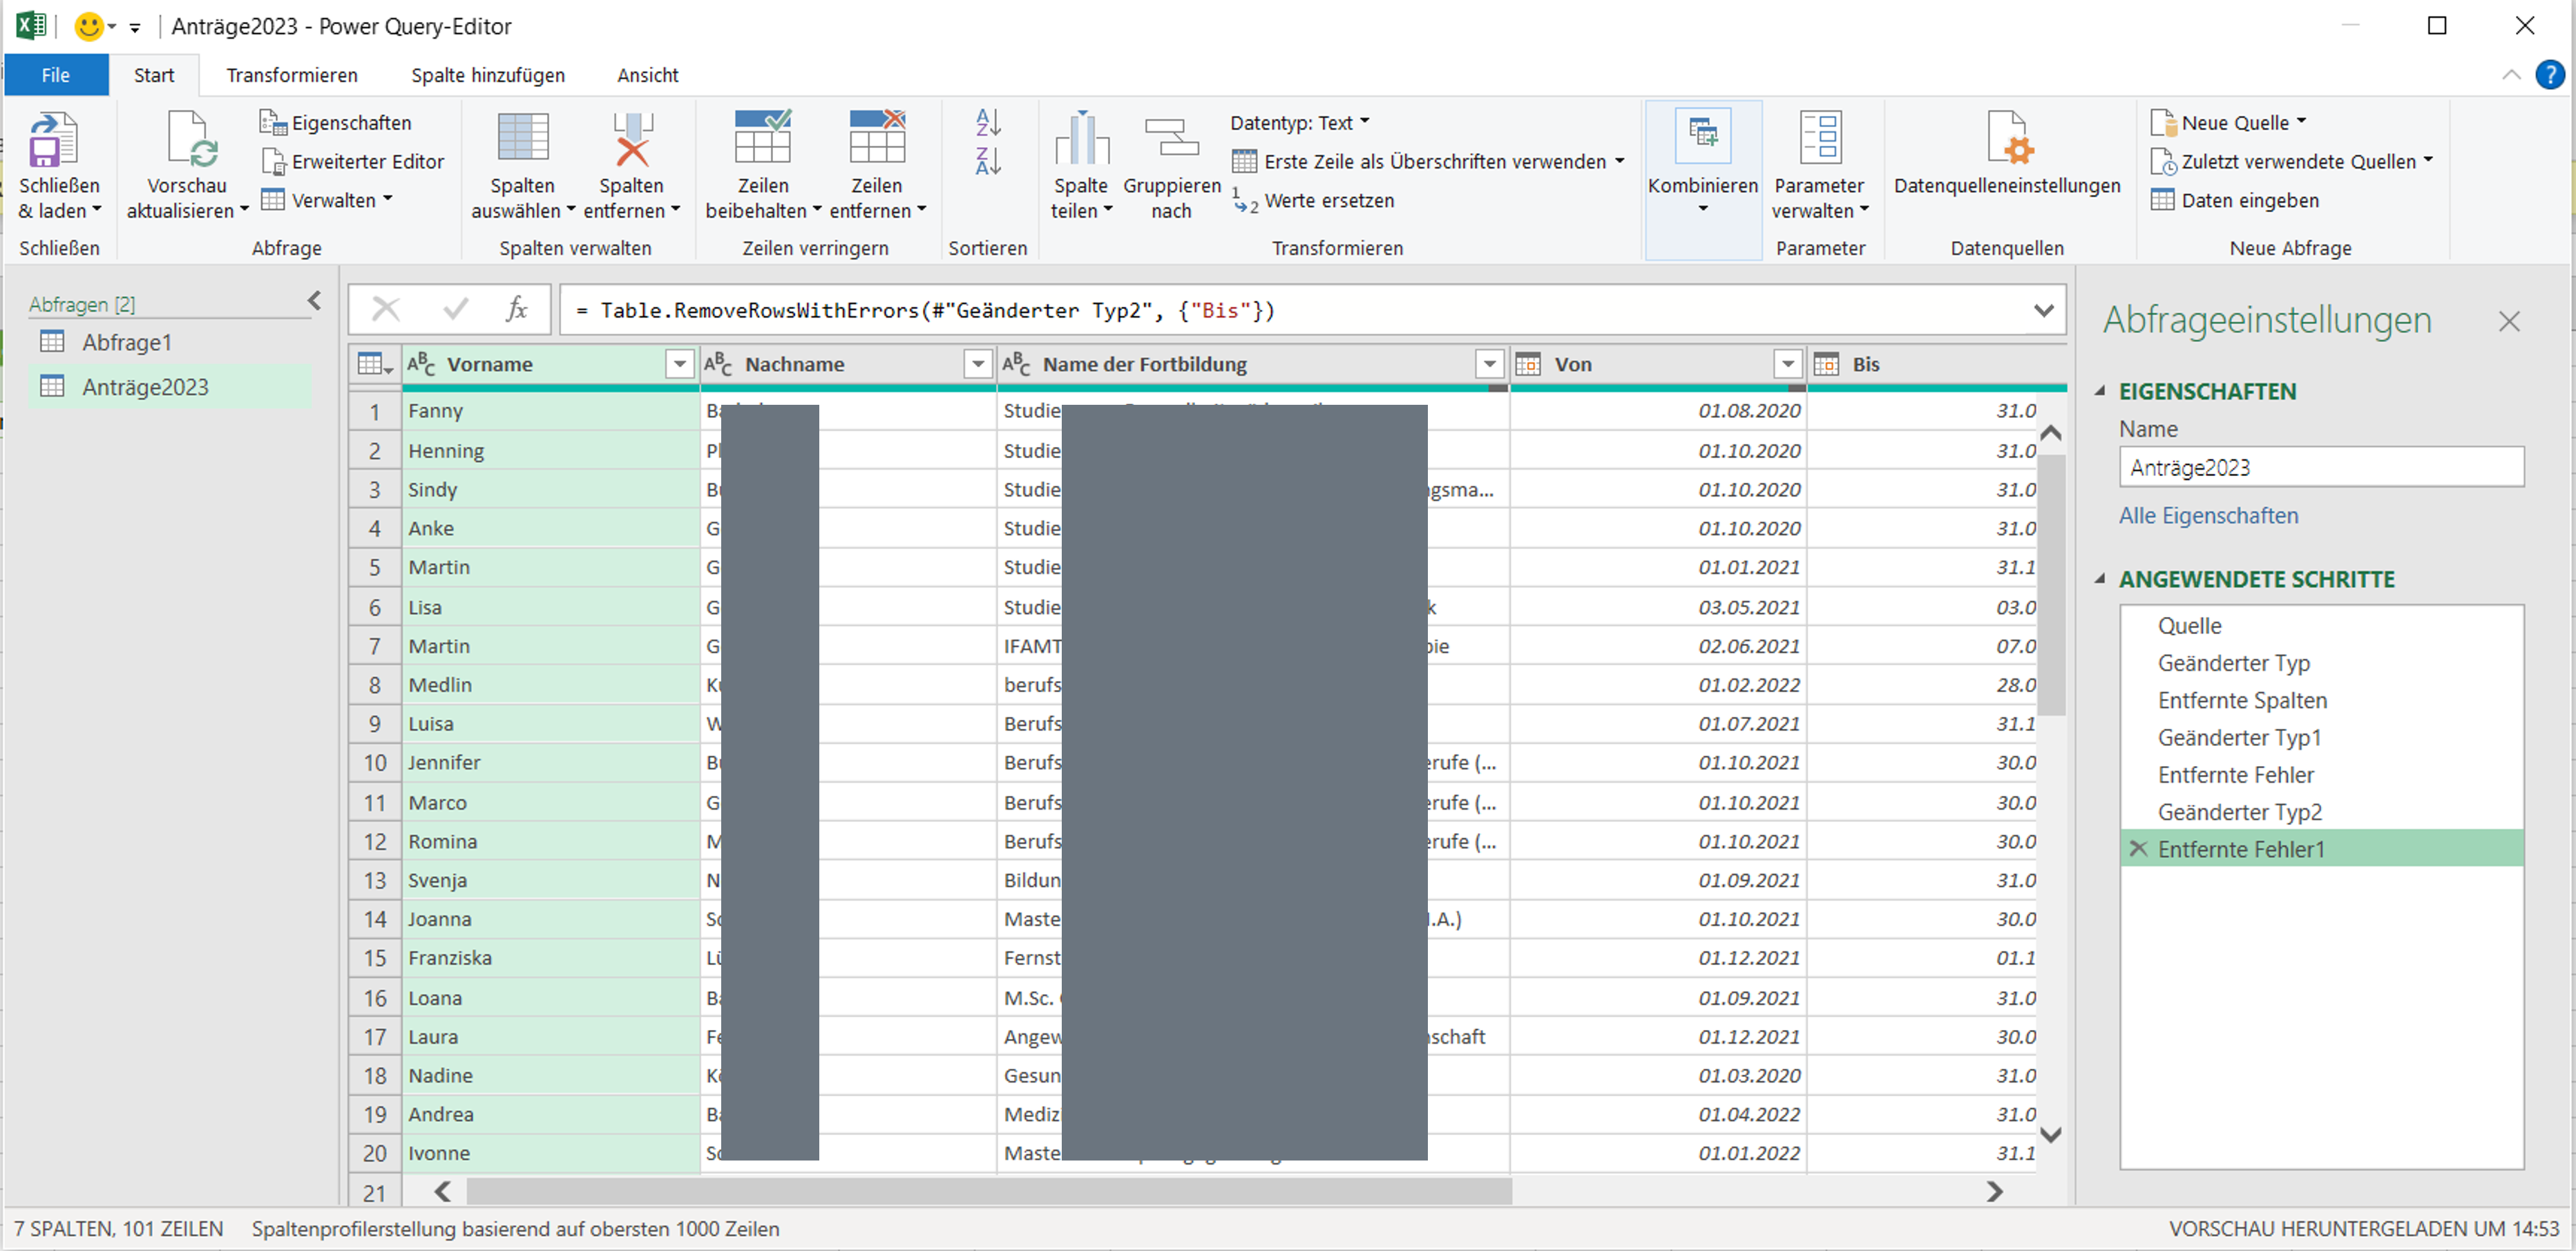Open the Spalte hinzufügen tab
Viewport: 2576px width, 1251px height.
487,75
